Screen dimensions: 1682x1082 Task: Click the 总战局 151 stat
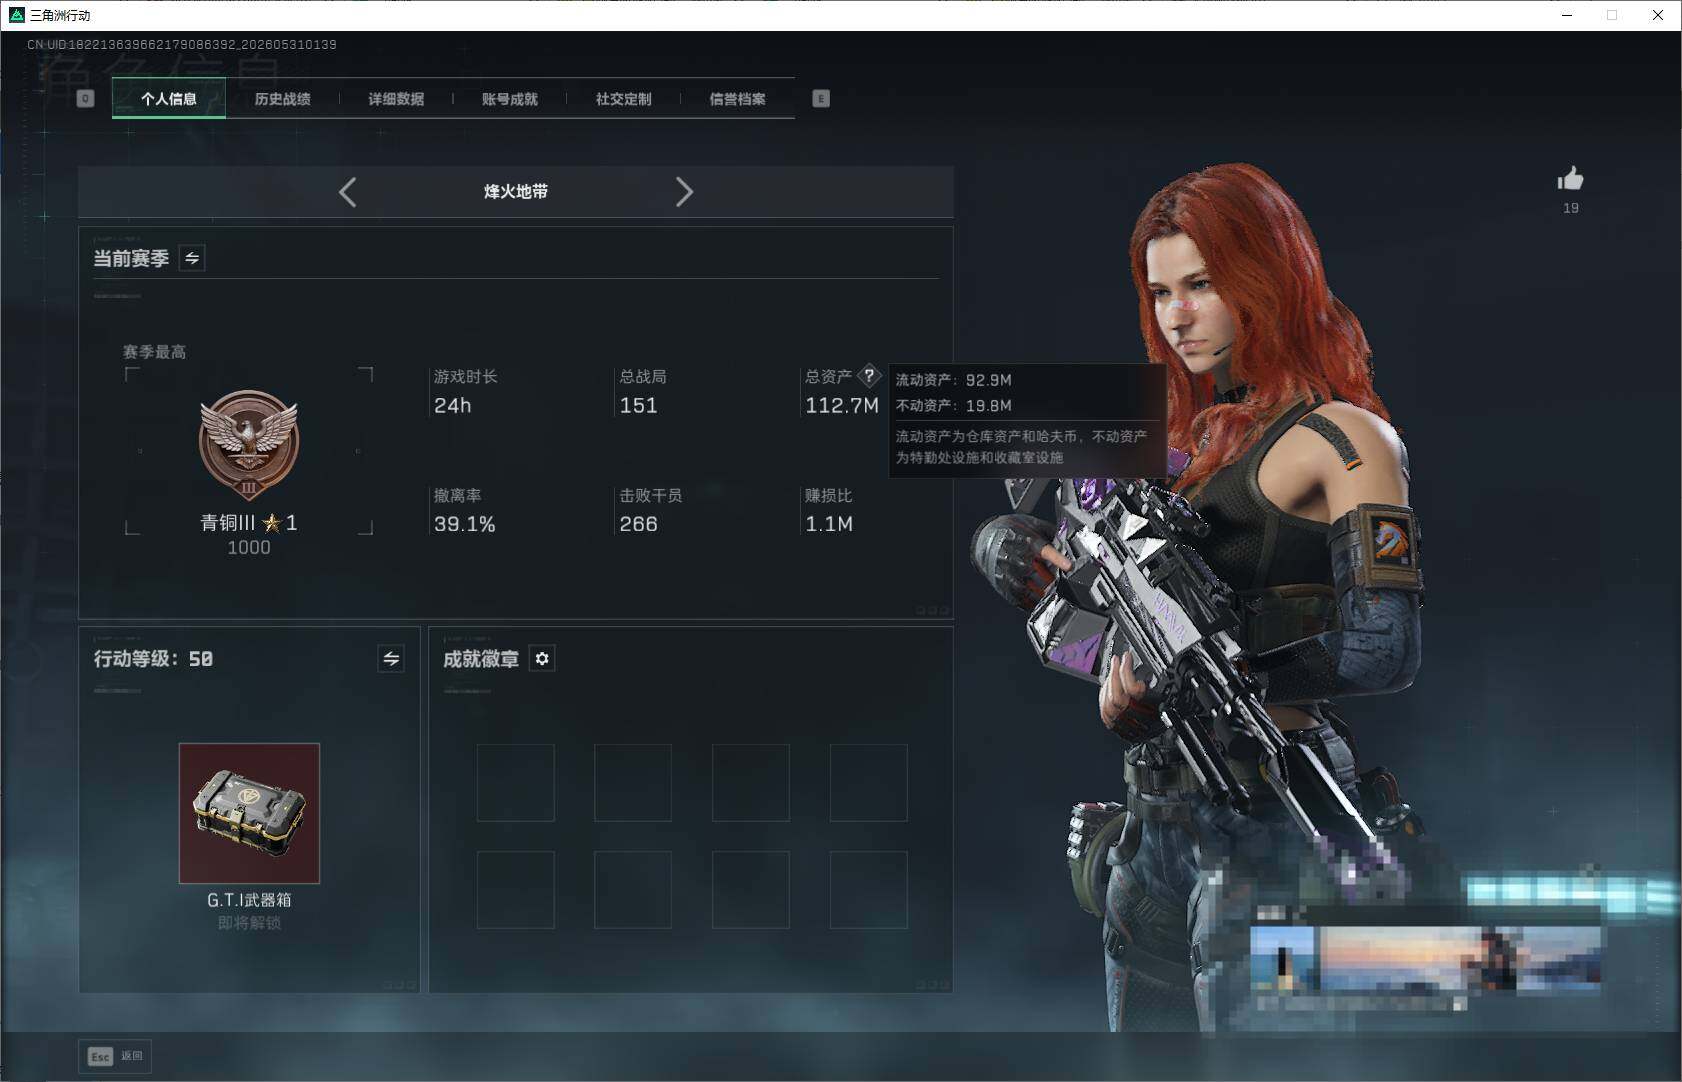pos(643,391)
